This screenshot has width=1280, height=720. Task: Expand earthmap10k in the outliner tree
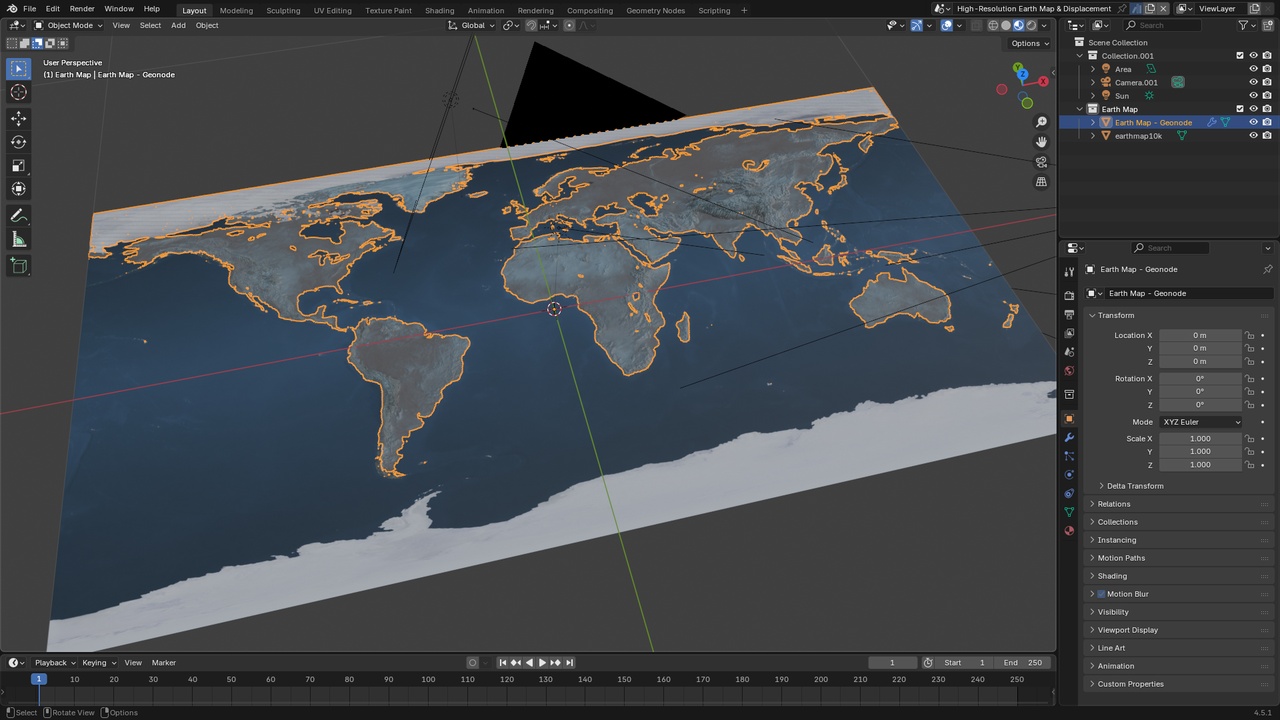[x=1092, y=136]
